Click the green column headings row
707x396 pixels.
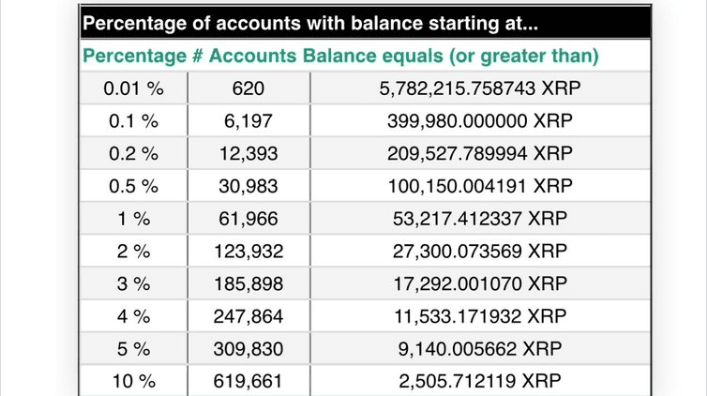point(365,55)
